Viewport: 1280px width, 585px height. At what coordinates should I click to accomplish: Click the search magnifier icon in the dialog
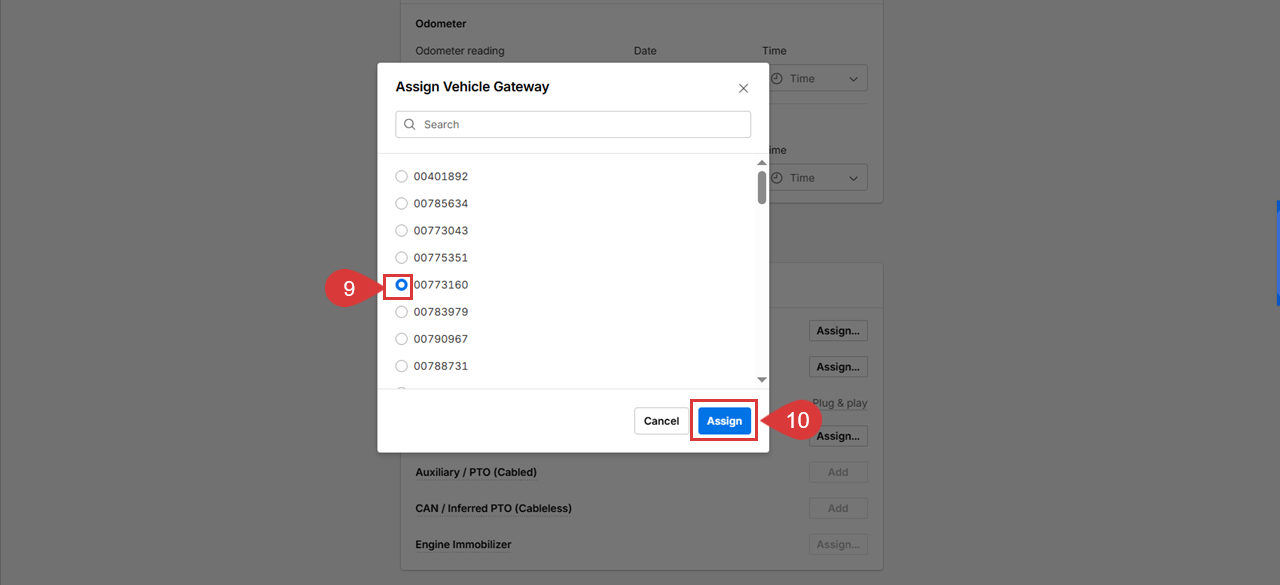click(409, 124)
